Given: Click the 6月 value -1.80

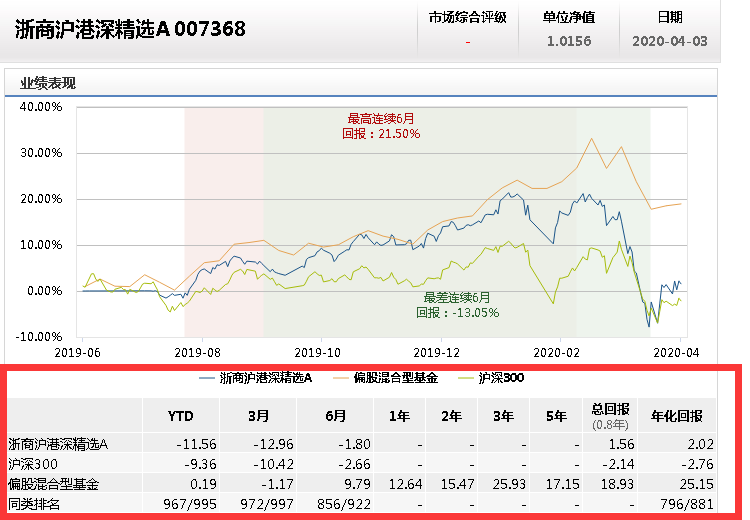Looking at the screenshot, I should [354, 444].
